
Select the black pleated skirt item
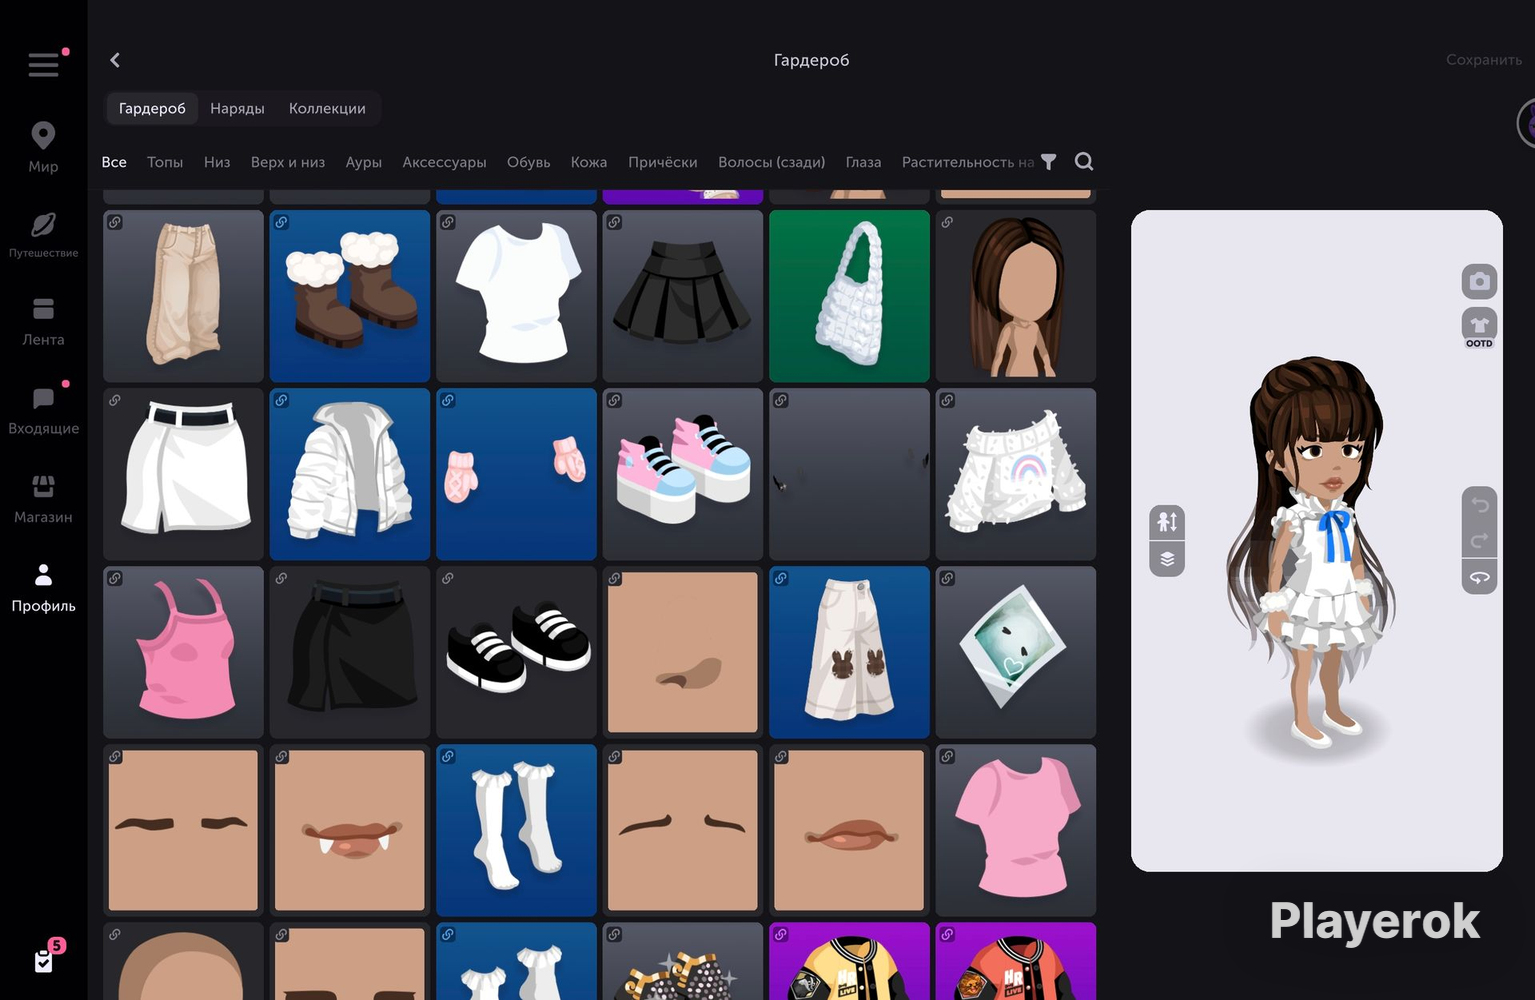pyautogui.click(x=683, y=296)
